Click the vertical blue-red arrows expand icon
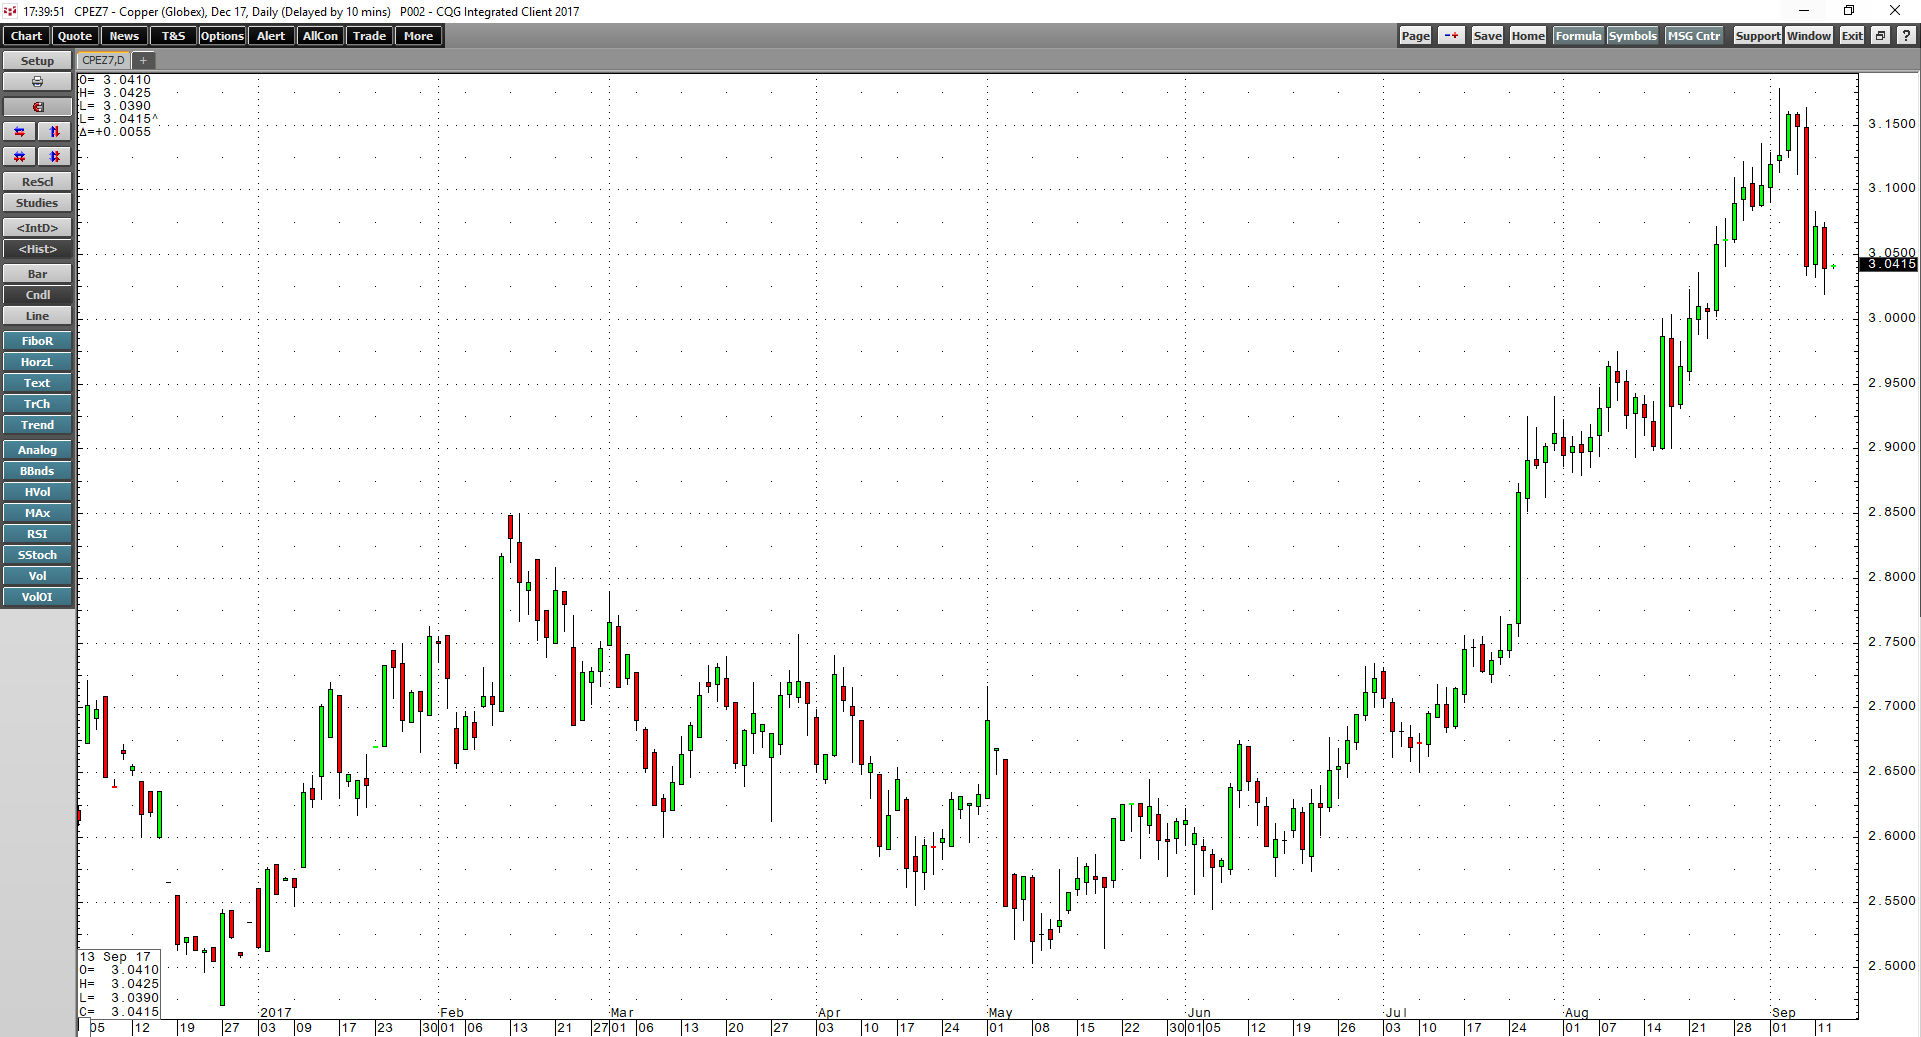1921x1037 pixels. [x=55, y=132]
